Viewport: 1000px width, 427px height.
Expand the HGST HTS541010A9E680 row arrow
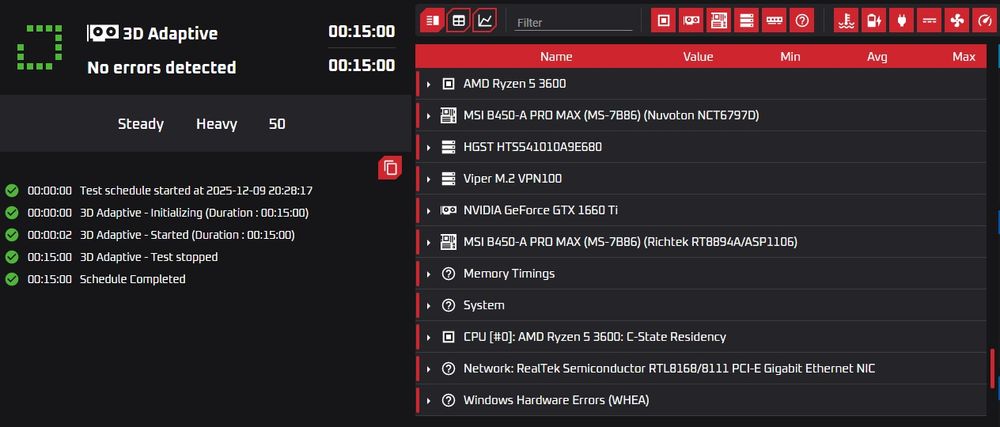(429, 147)
